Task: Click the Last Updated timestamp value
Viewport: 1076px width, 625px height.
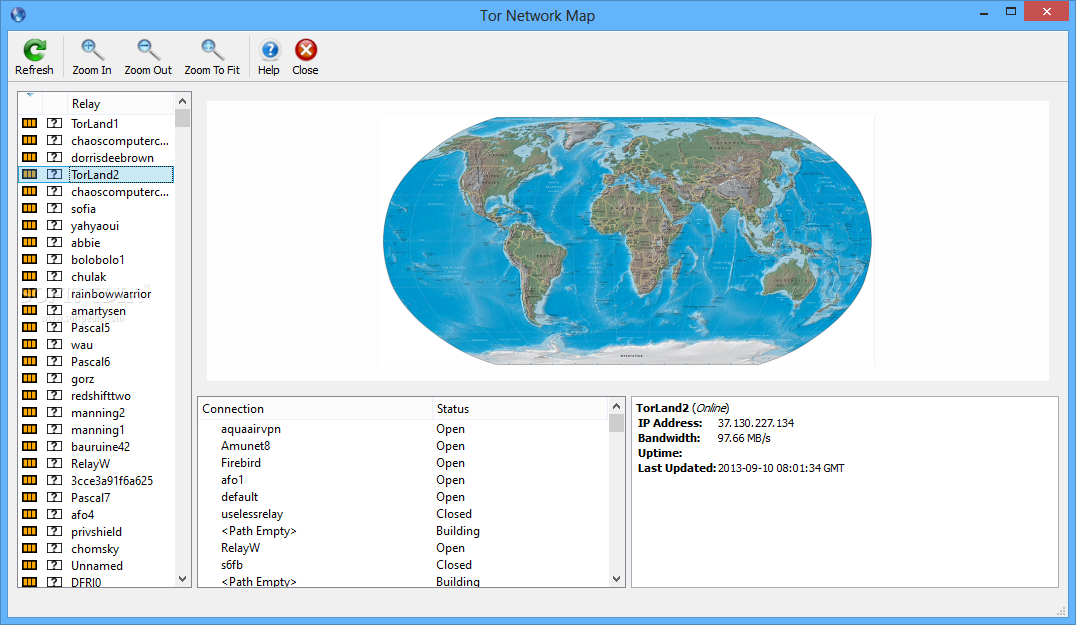Action: pyautogui.click(x=781, y=468)
